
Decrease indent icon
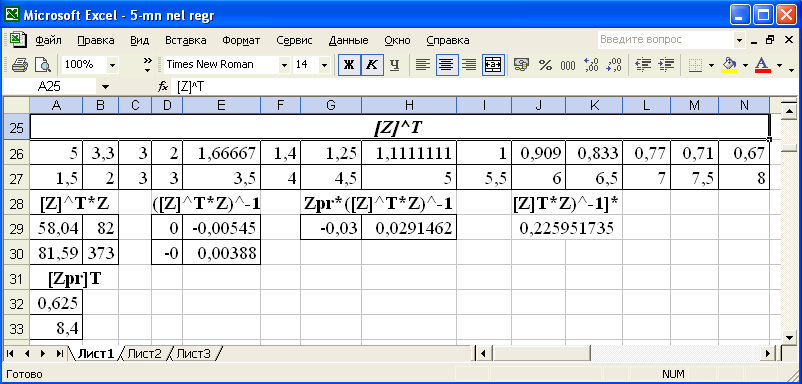(642, 65)
